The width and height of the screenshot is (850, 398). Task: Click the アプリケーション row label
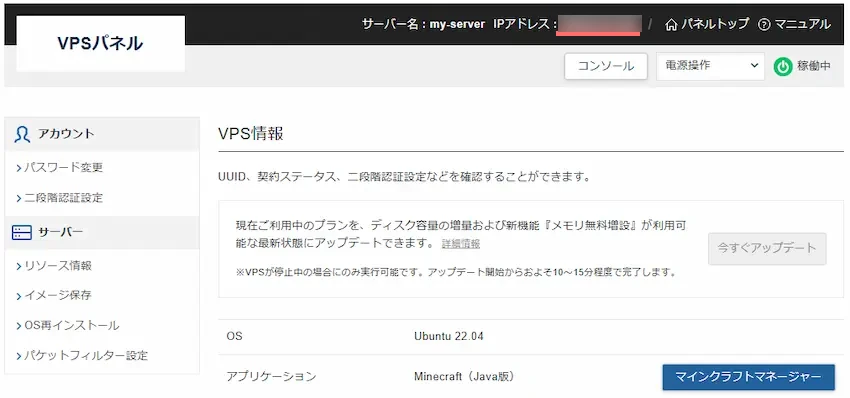[x=271, y=376]
